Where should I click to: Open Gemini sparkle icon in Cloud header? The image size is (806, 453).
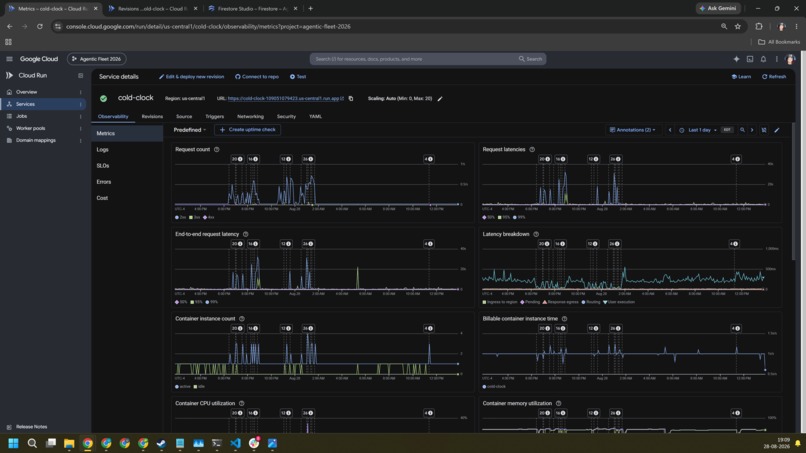click(x=736, y=59)
